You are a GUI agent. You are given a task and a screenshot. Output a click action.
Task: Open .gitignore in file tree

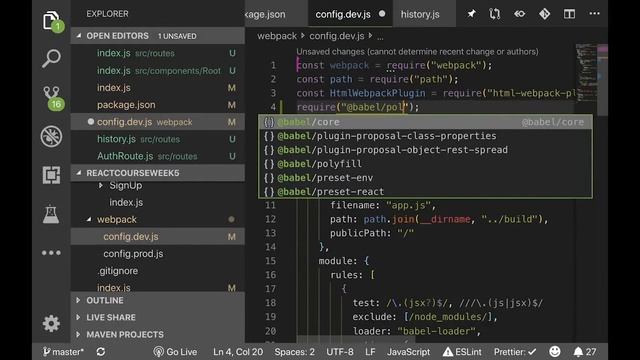pyautogui.click(x=158, y=271)
